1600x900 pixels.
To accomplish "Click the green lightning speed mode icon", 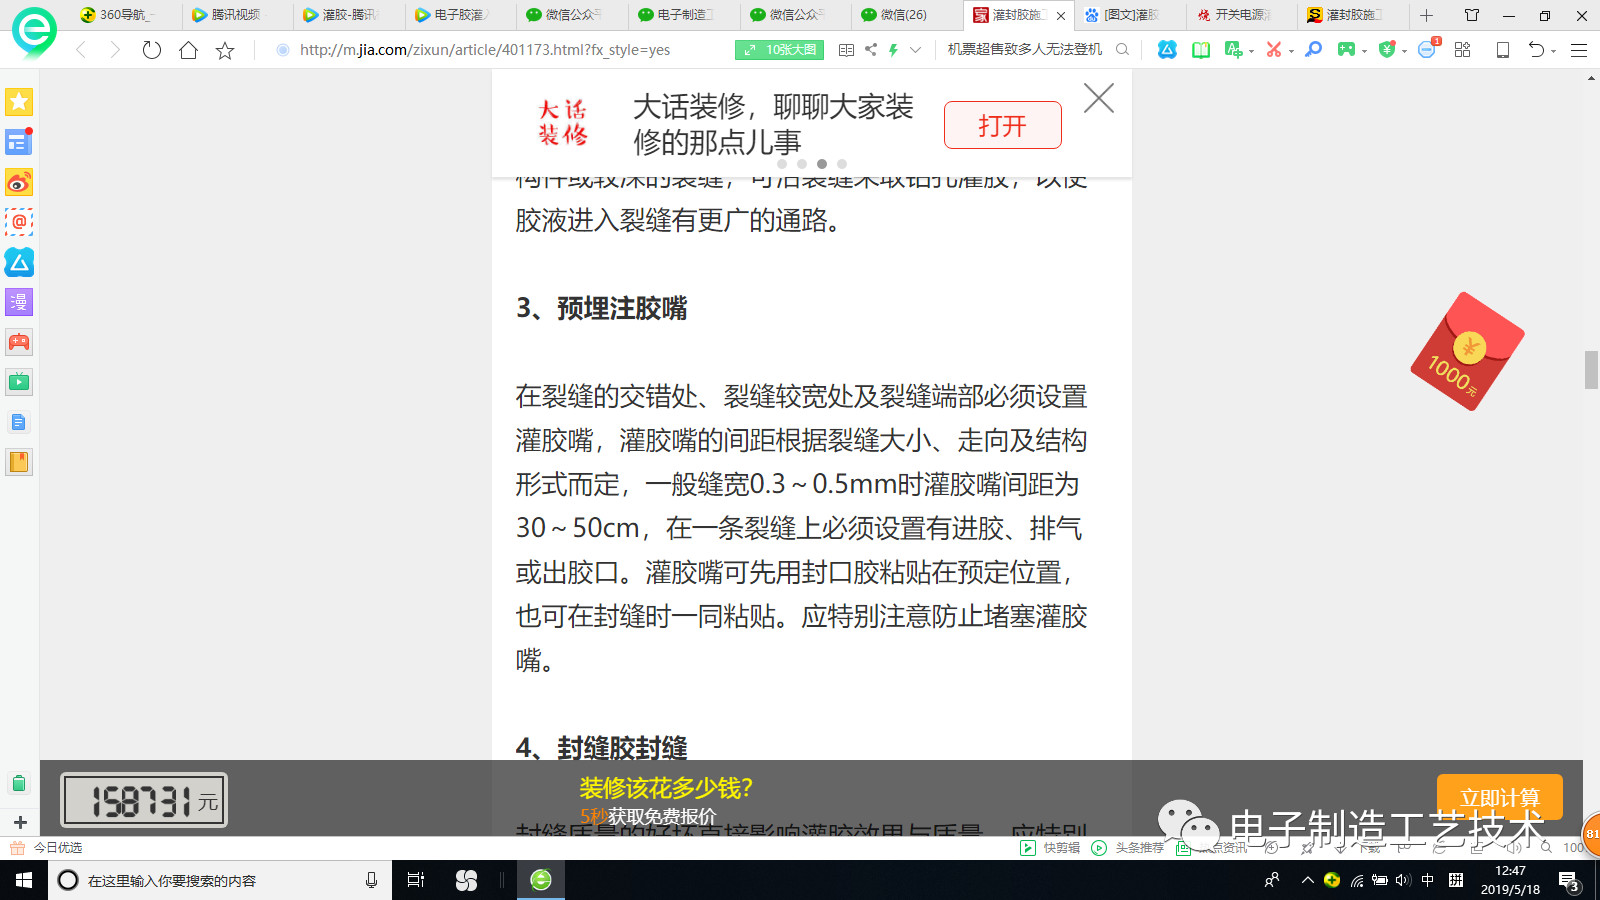I will coord(893,50).
